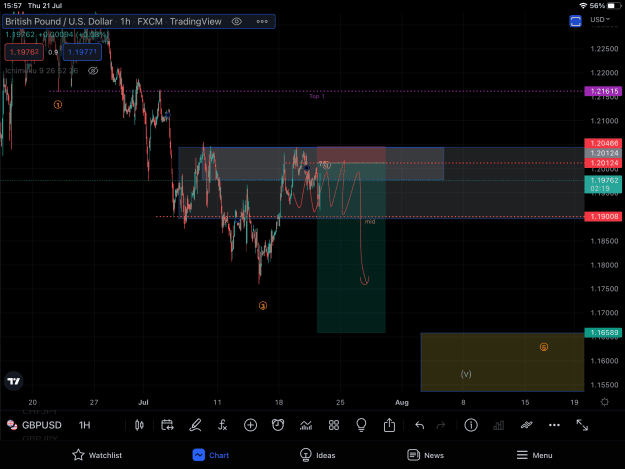
Task: Open chart settings gear near the time axis
Action: pos(605,402)
